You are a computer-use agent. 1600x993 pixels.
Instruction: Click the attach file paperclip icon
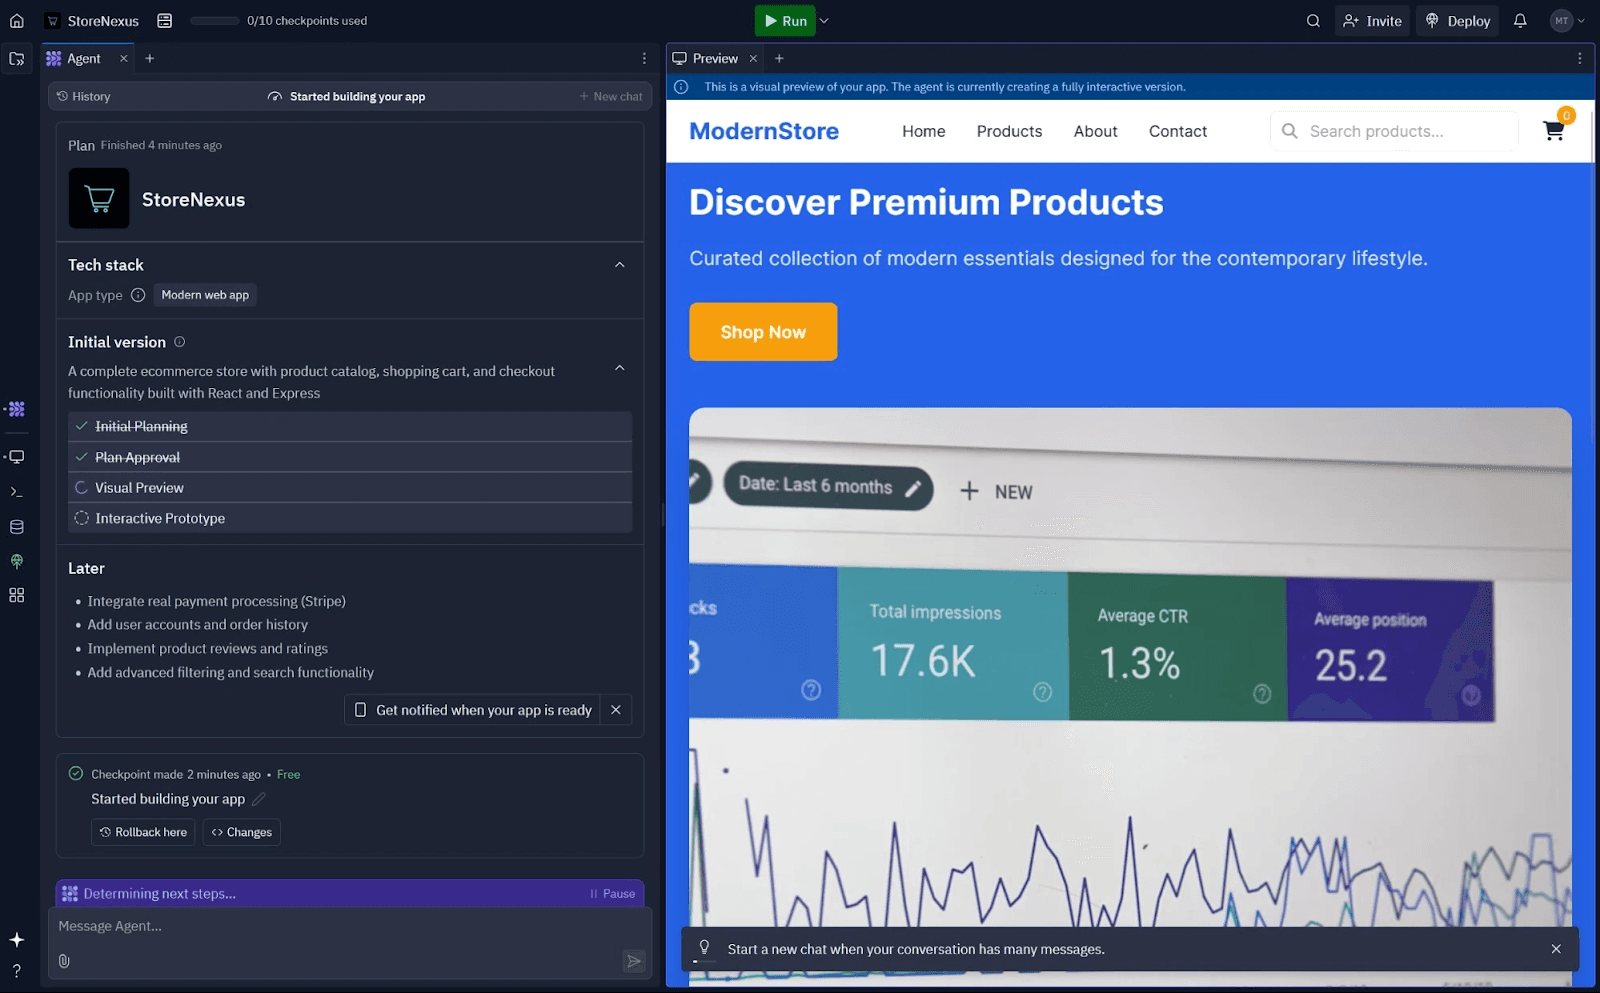click(x=64, y=961)
